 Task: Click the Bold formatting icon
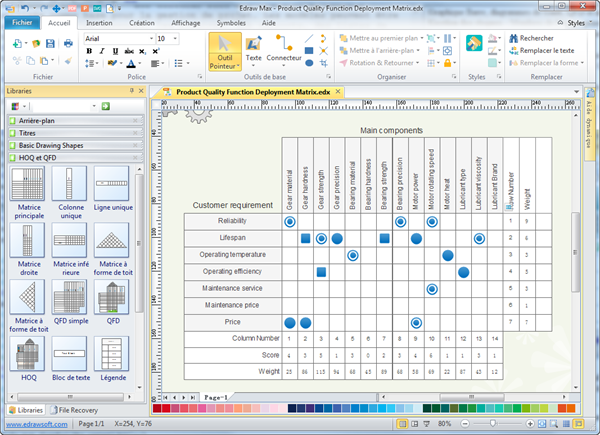[90, 53]
